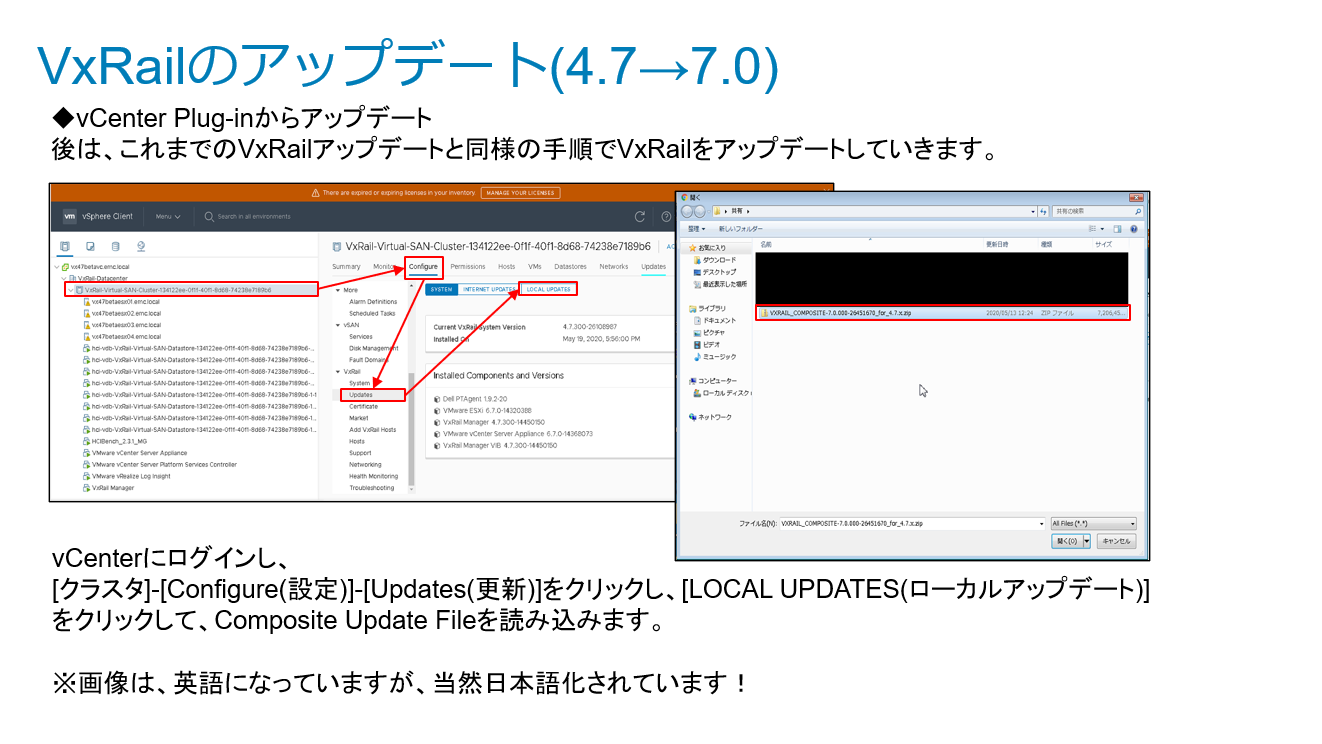The width and height of the screenshot is (1322, 744).
Task: Click the search magnifier icon in vSphere Client
Action: tap(209, 216)
